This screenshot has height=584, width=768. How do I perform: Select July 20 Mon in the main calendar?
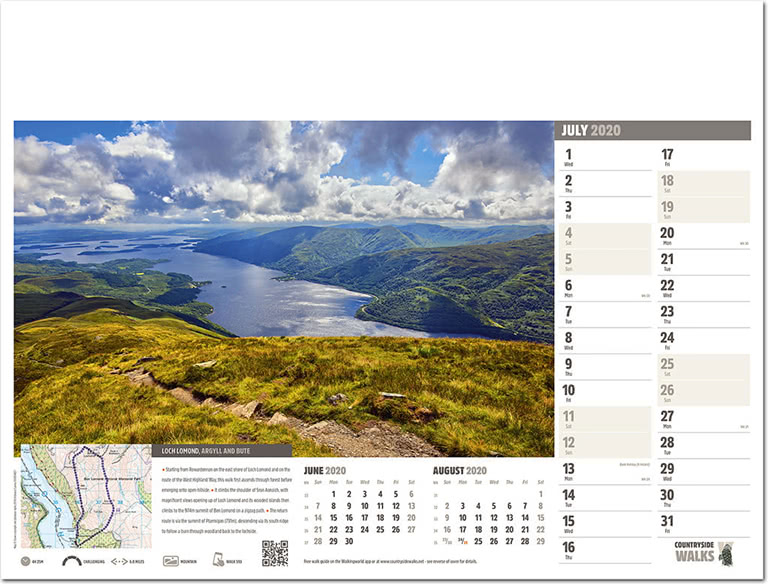click(703, 236)
